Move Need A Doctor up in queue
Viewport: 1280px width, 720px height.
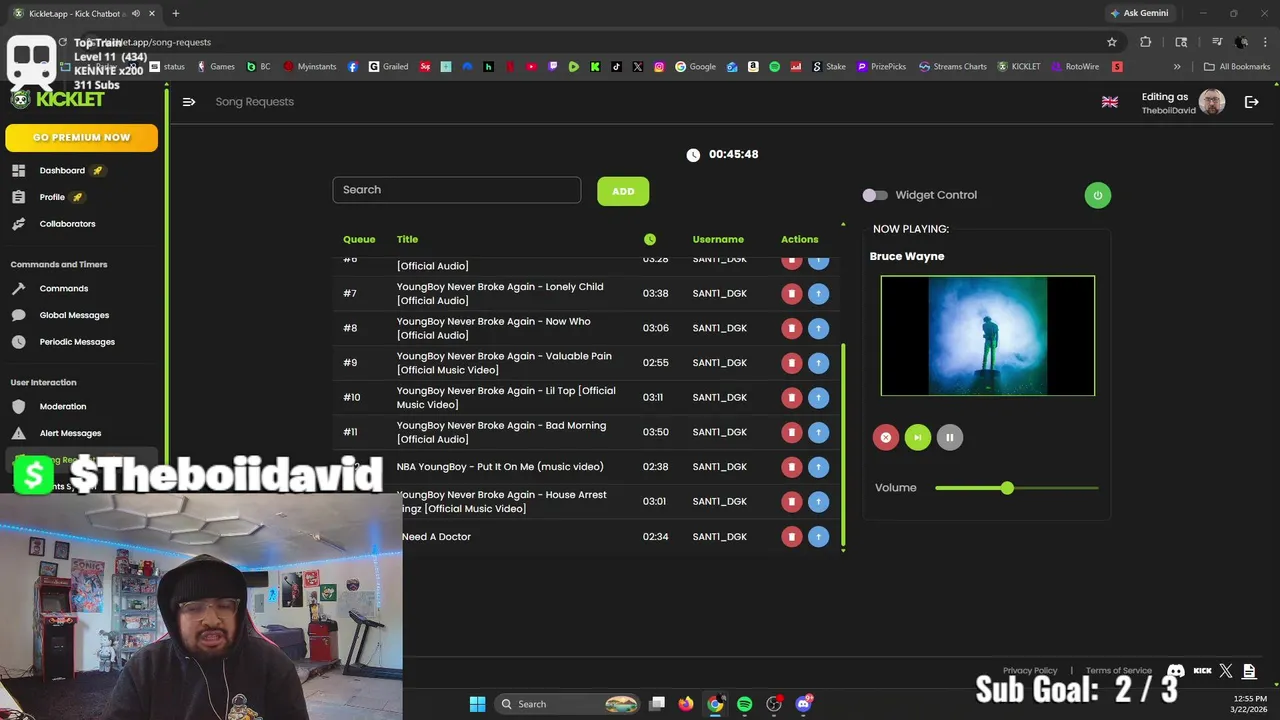(818, 536)
